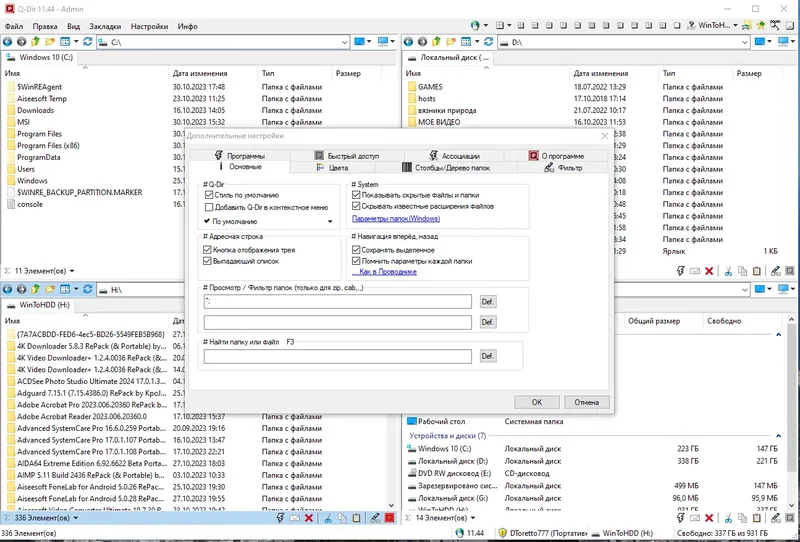Open the Файл menu

14,26
